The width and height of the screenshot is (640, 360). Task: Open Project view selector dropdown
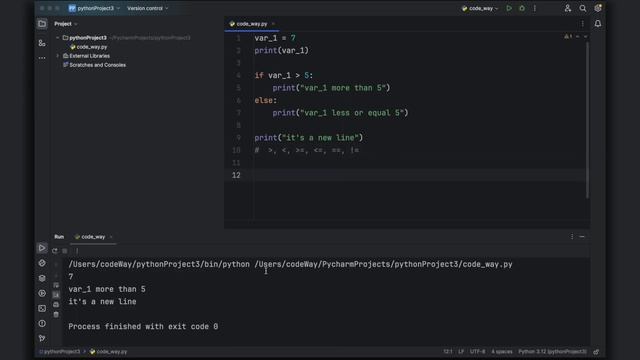tap(66, 24)
